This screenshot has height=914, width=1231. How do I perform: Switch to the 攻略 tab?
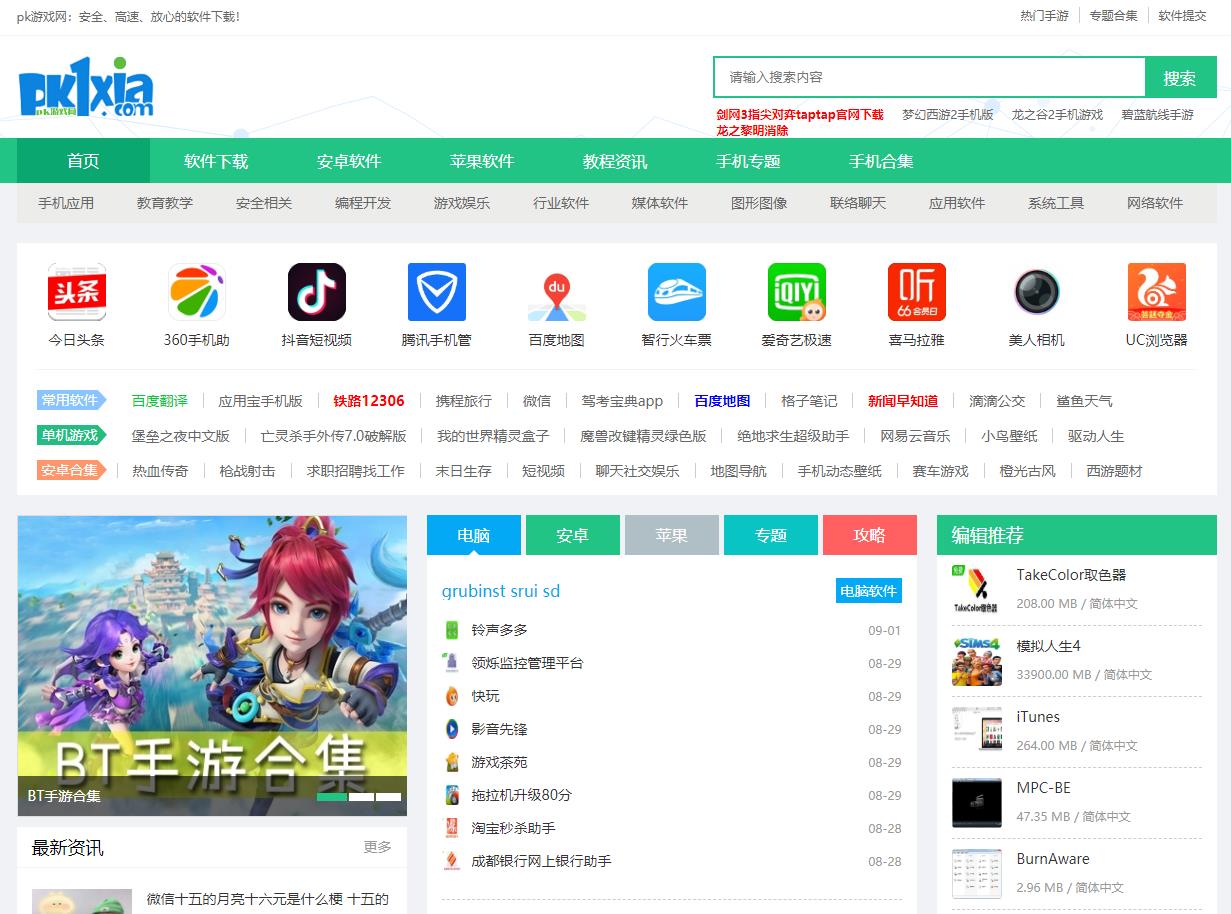[869, 535]
